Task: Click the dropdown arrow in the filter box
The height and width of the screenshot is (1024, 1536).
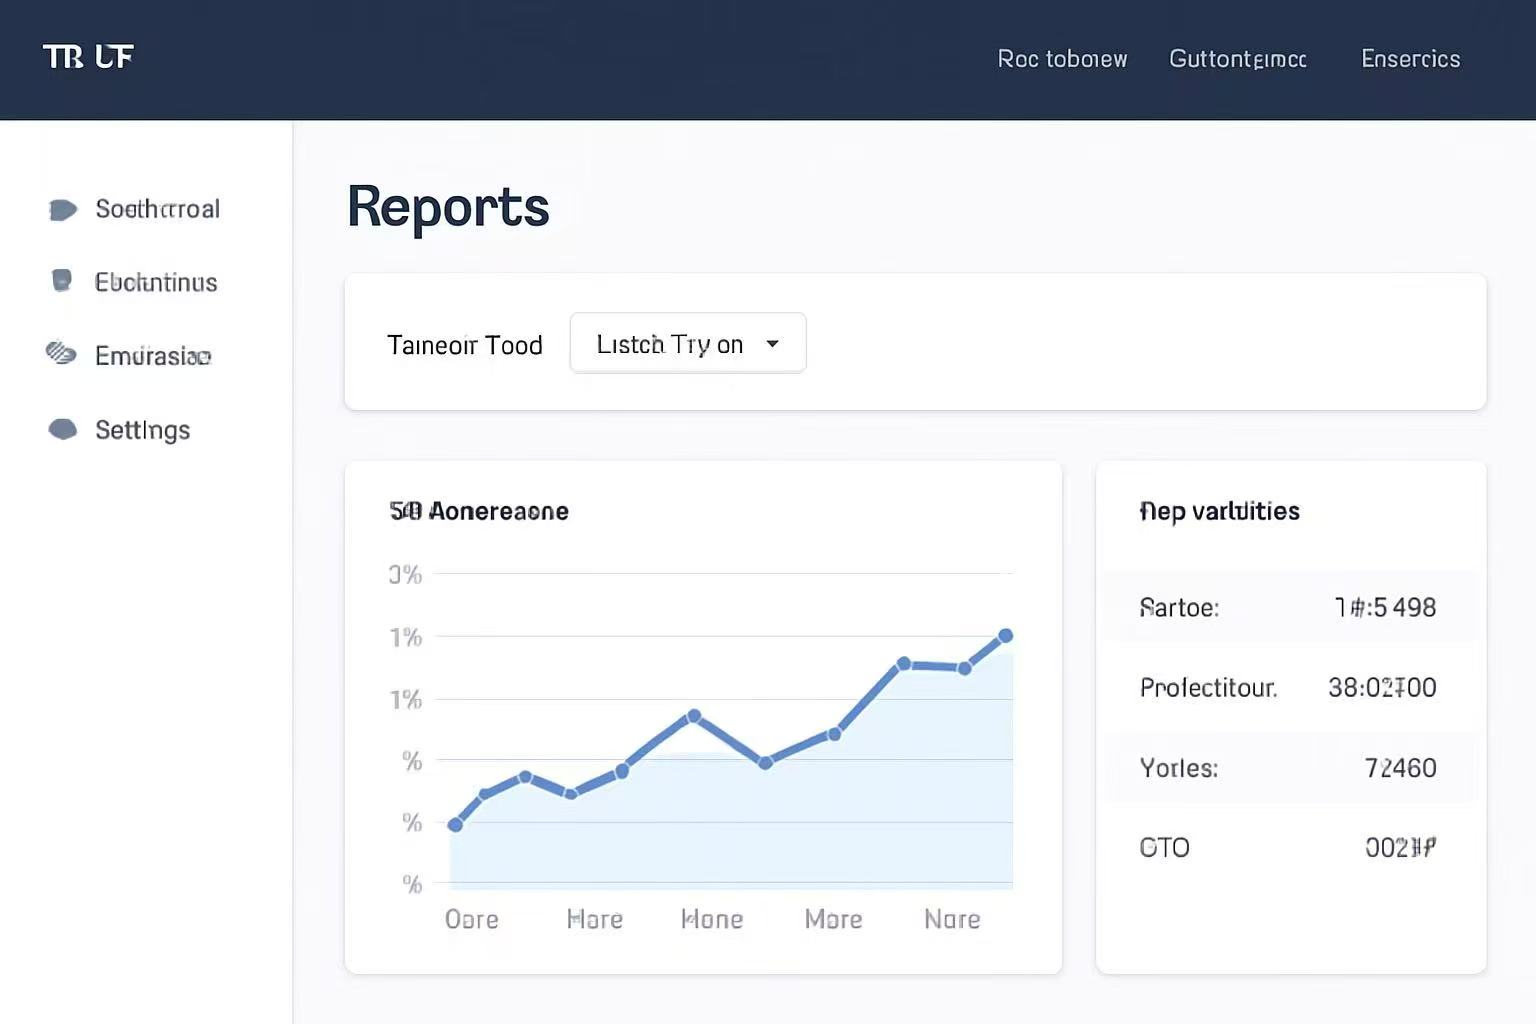Action: pyautogui.click(x=772, y=344)
